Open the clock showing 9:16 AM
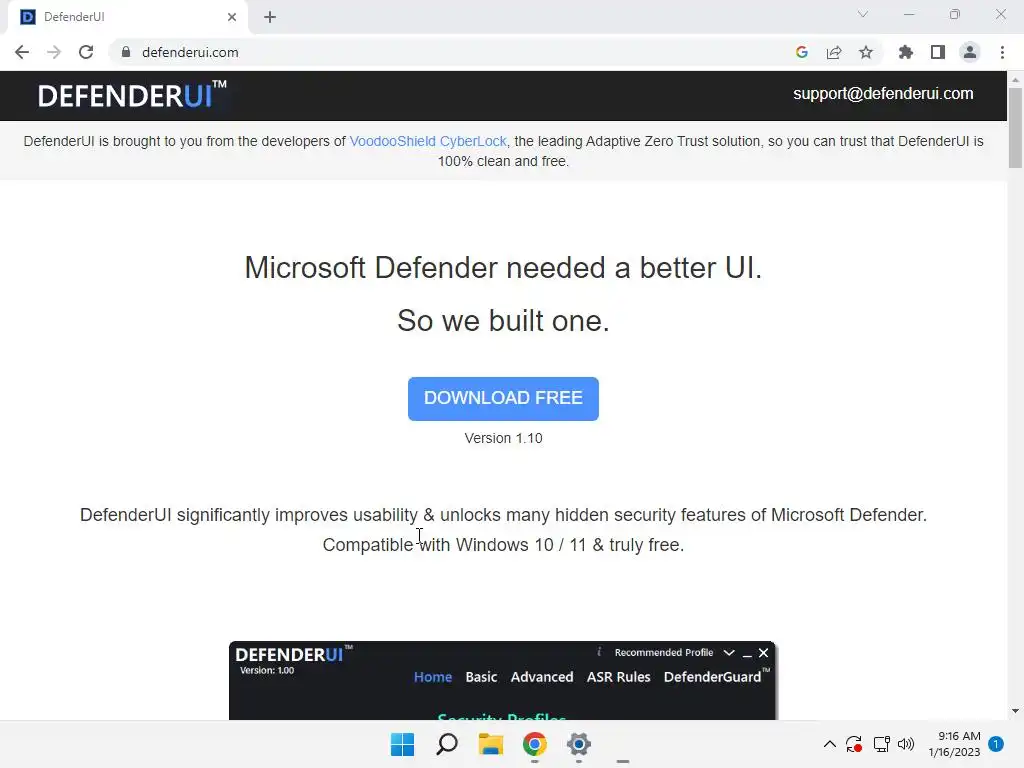Screen dimensions: 1024x768 pos(954,744)
